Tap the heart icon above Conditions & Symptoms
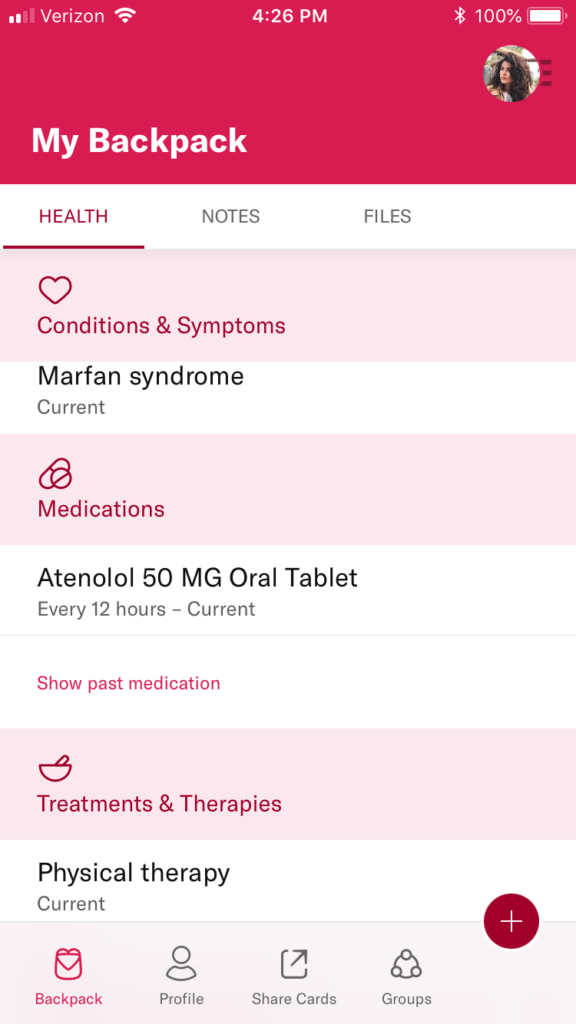The height and width of the screenshot is (1024, 576). [x=55, y=290]
